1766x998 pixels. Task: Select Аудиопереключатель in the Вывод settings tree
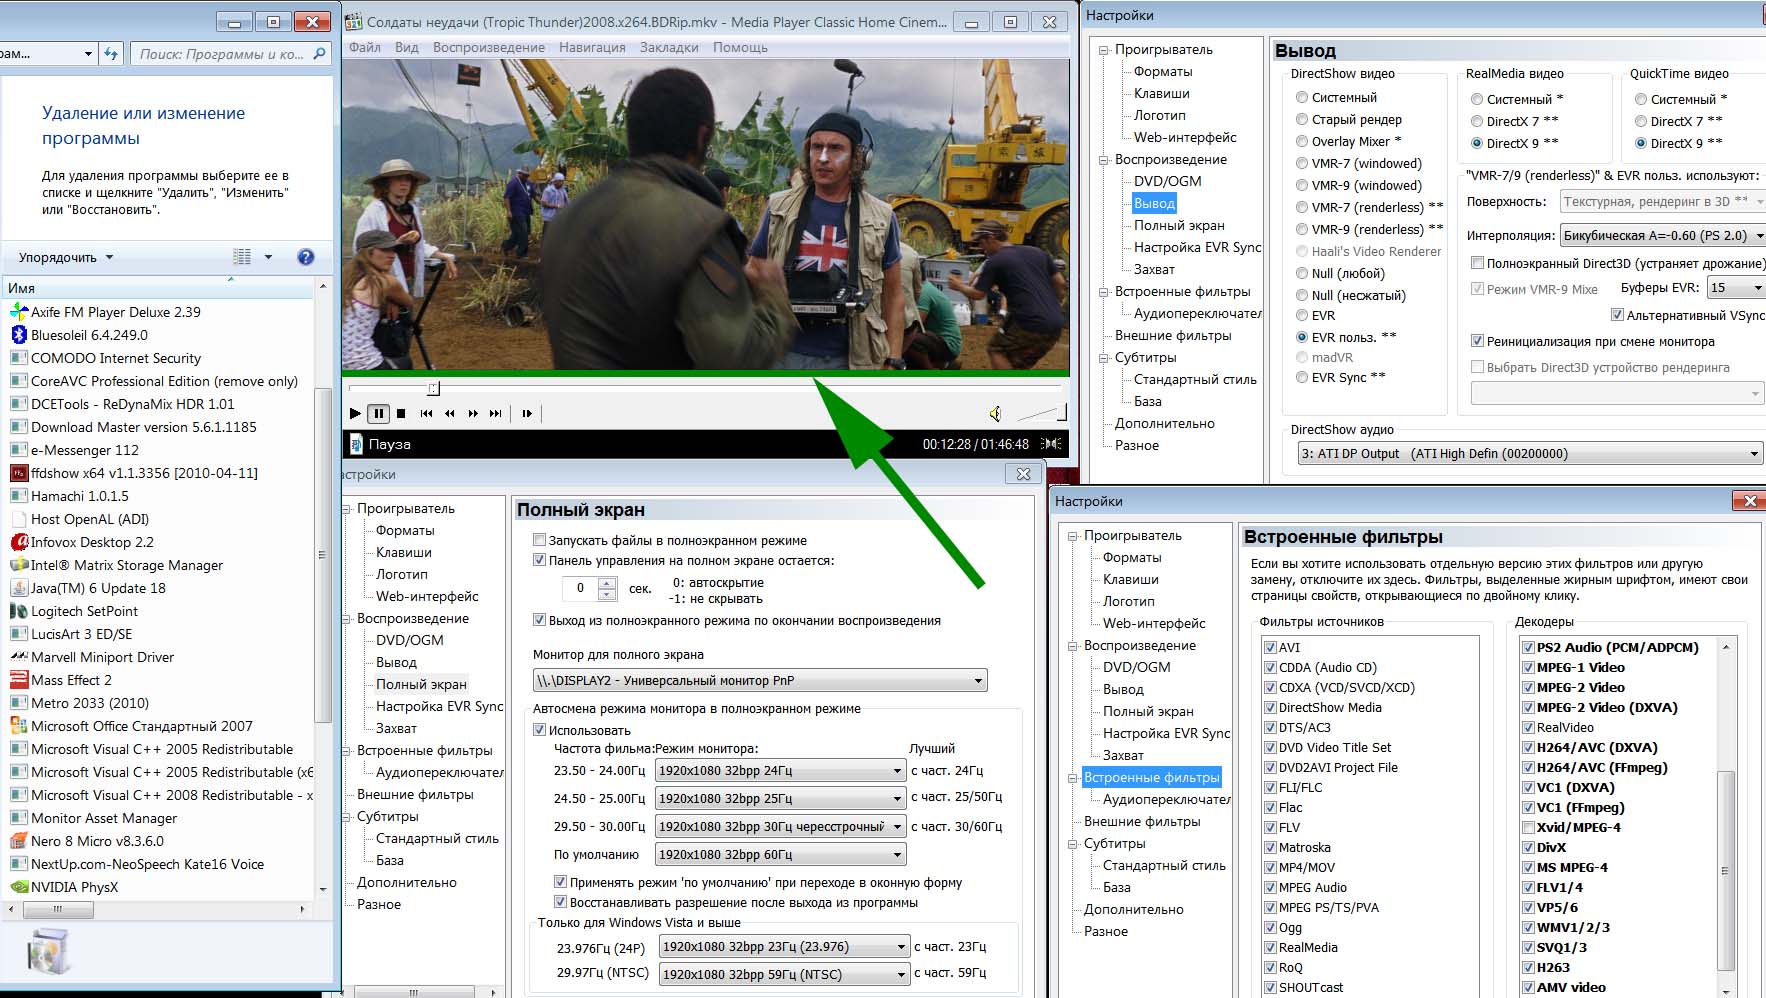coord(1198,313)
